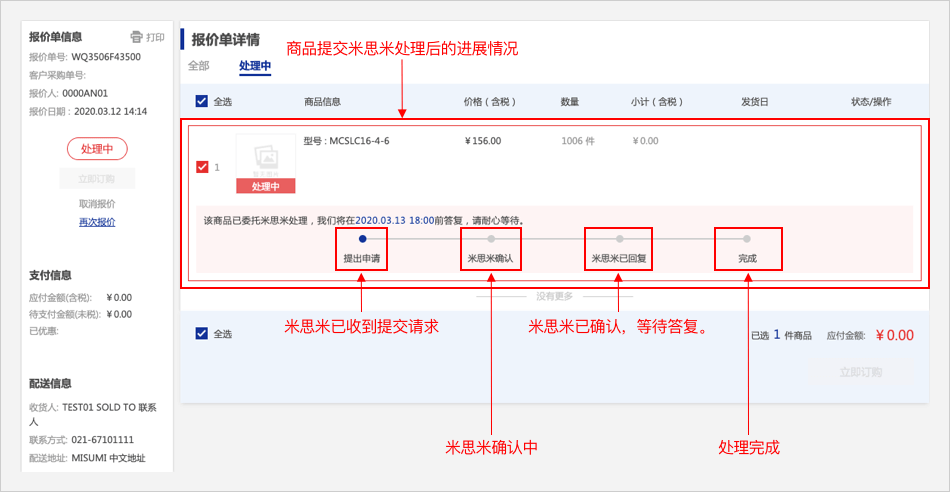Image resolution: width=950 pixels, height=492 pixels.
Task: Click the 状态/操作 column header
Action: pos(870,101)
